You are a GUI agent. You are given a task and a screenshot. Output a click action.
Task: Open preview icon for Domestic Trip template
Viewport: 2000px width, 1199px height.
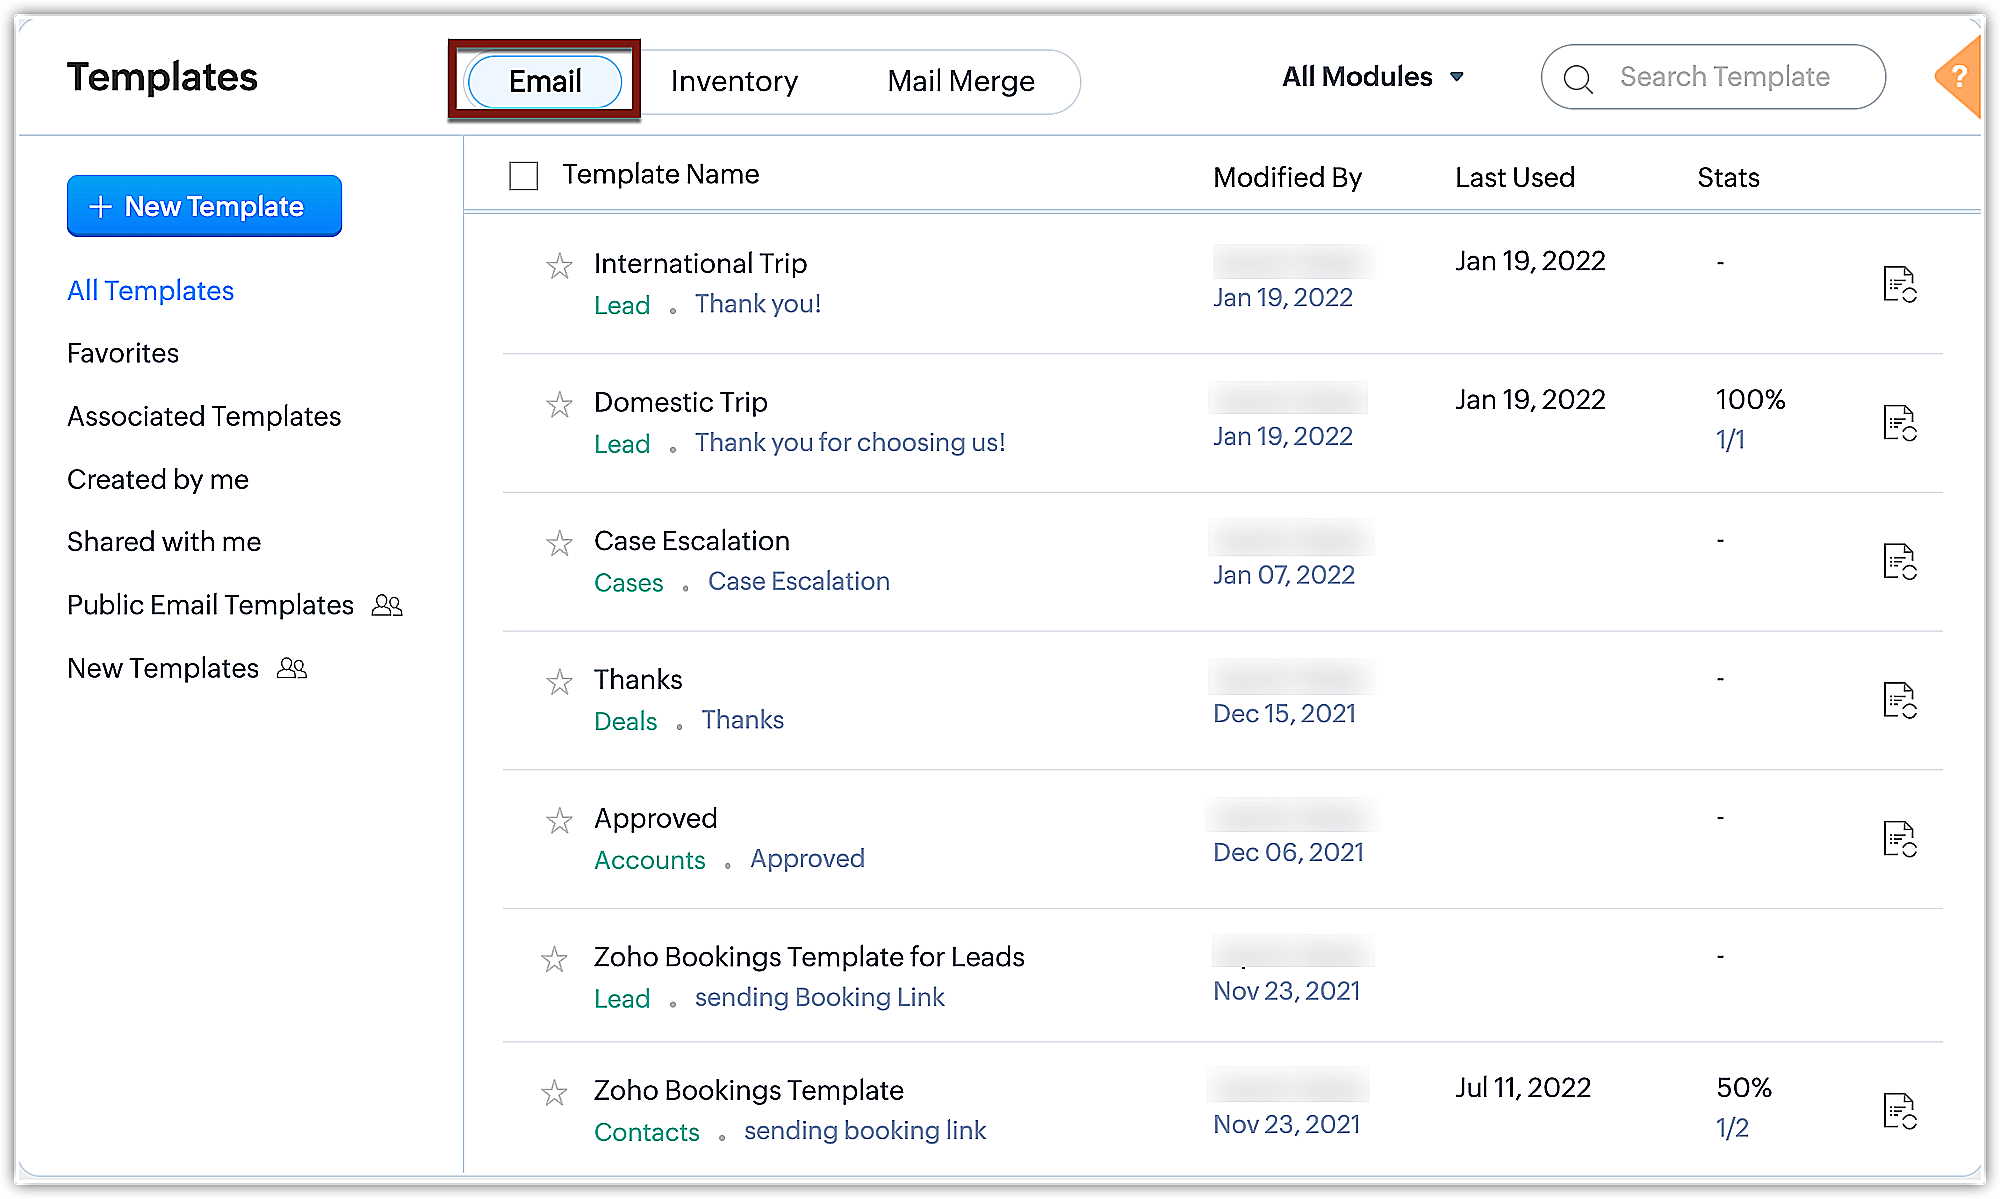1898,423
